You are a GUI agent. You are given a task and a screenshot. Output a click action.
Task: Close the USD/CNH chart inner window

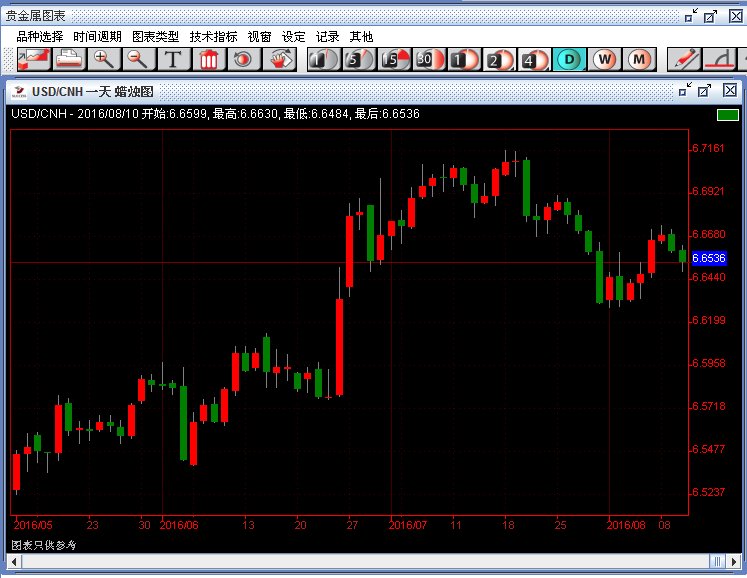click(730, 90)
